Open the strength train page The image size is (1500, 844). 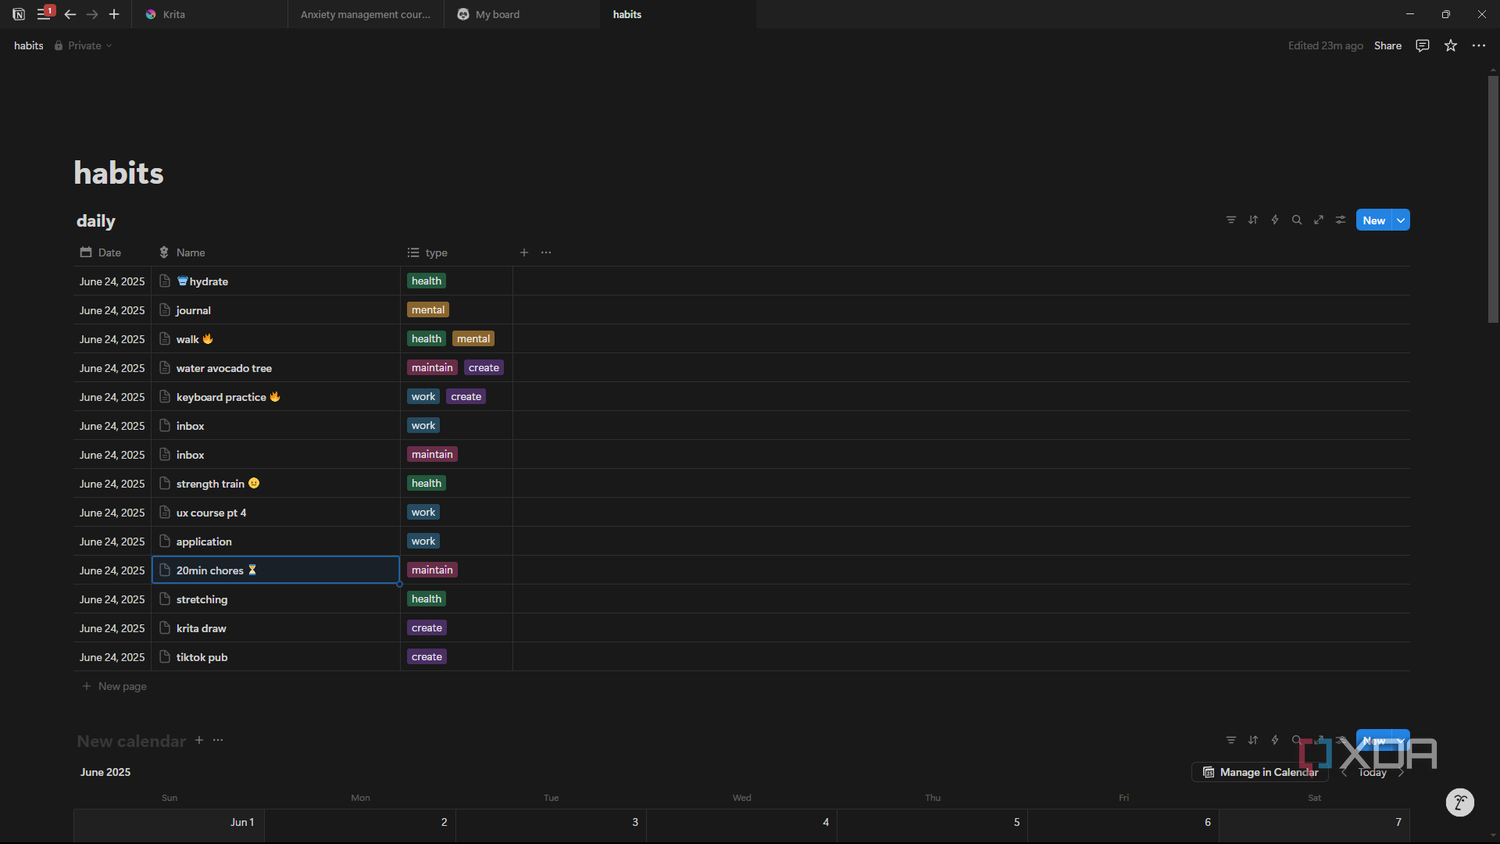pos(218,484)
